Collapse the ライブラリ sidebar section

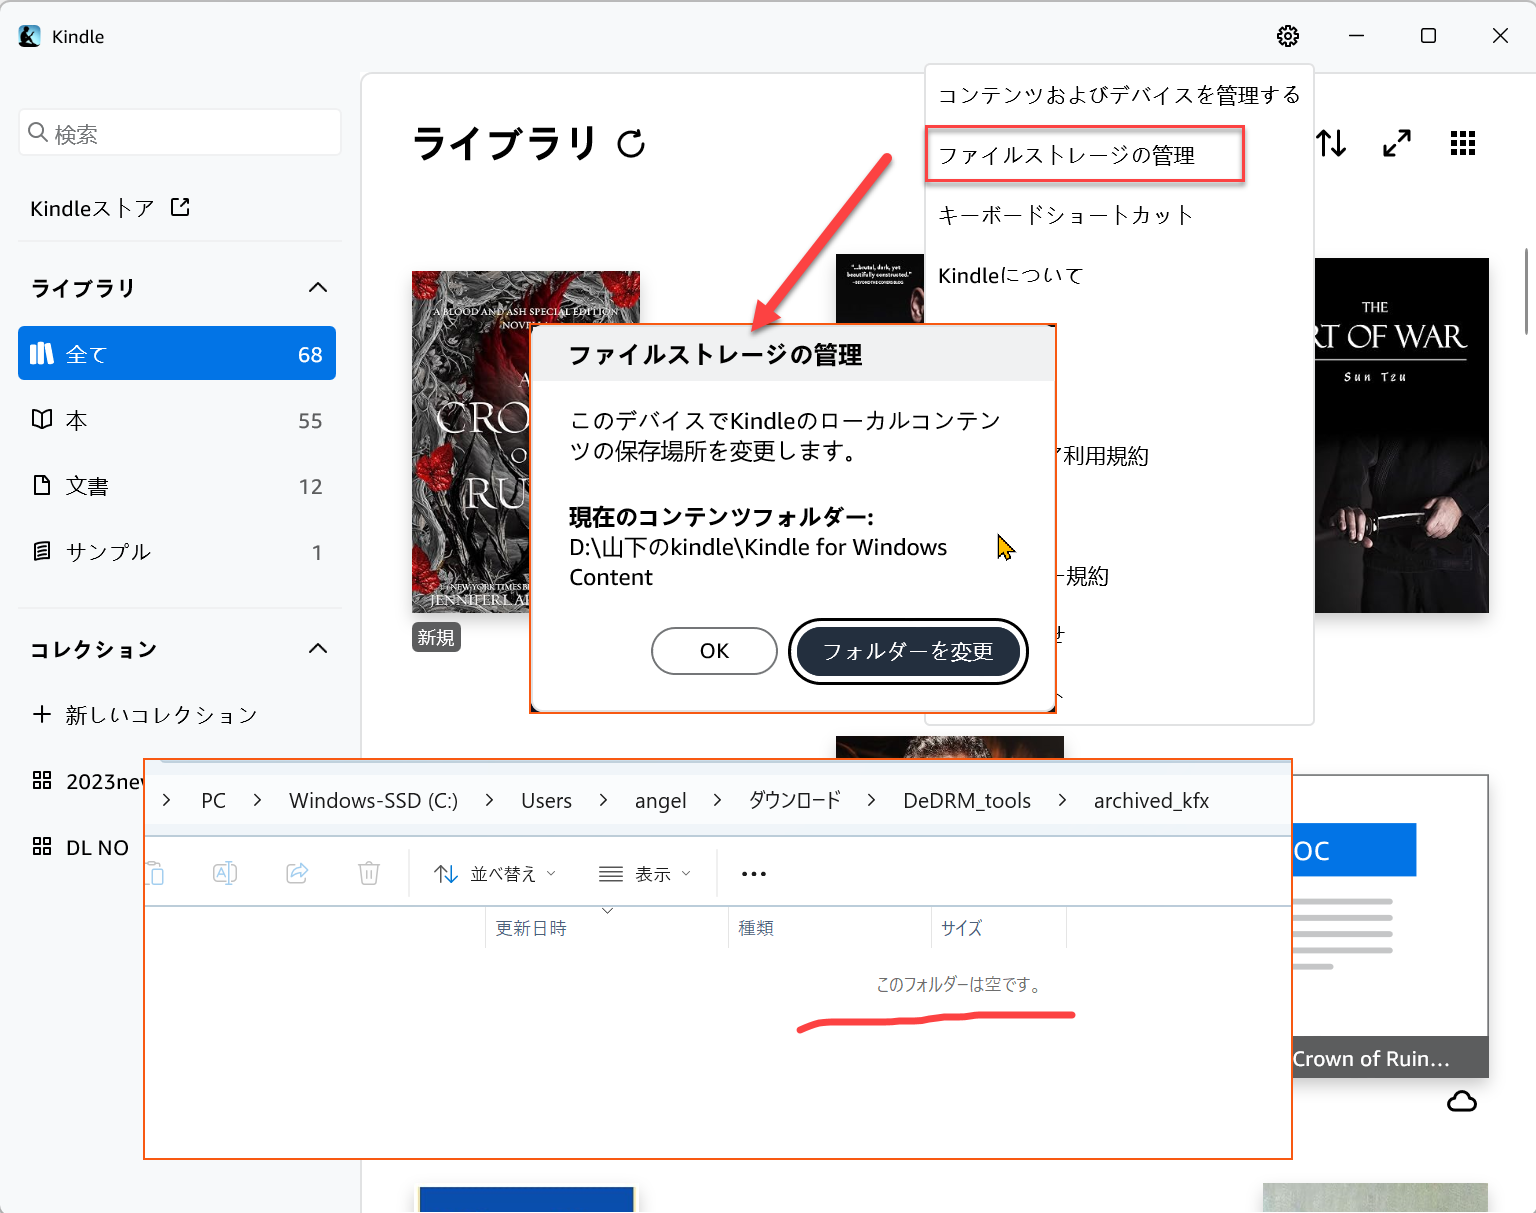(318, 288)
